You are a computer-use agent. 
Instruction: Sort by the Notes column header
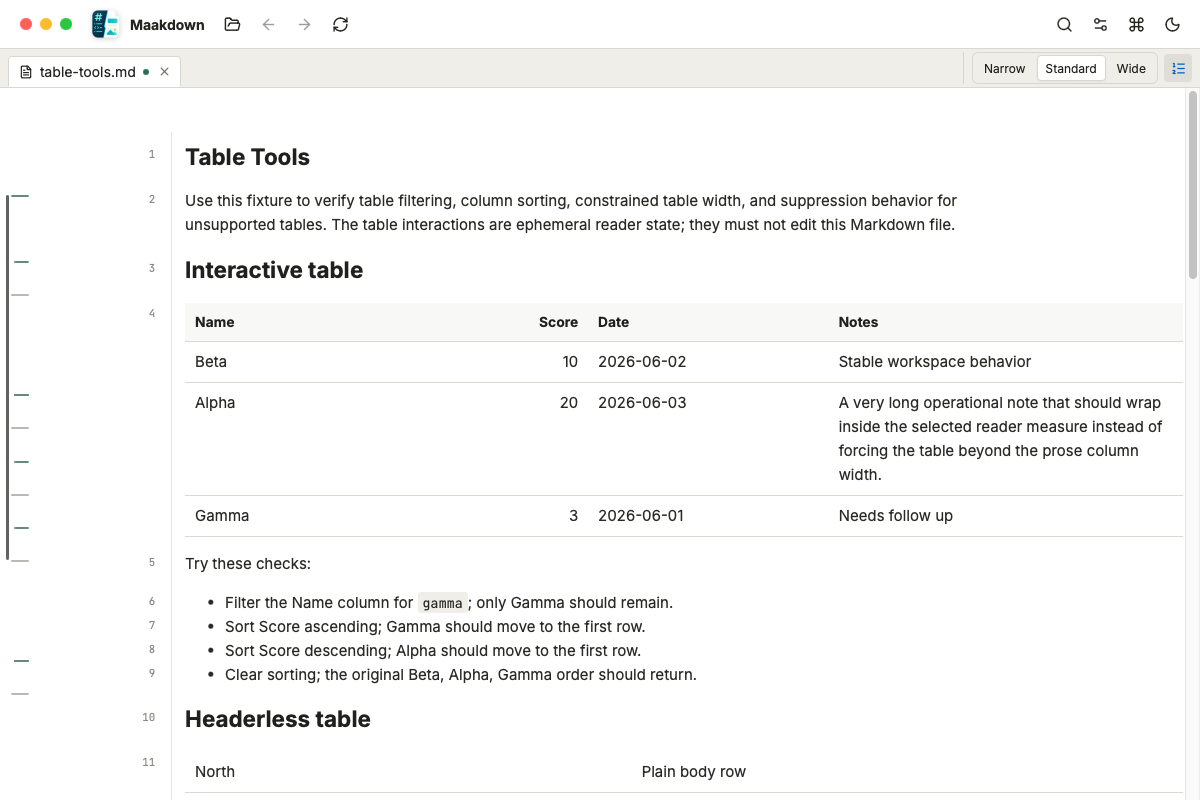pyautogui.click(x=858, y=322)
